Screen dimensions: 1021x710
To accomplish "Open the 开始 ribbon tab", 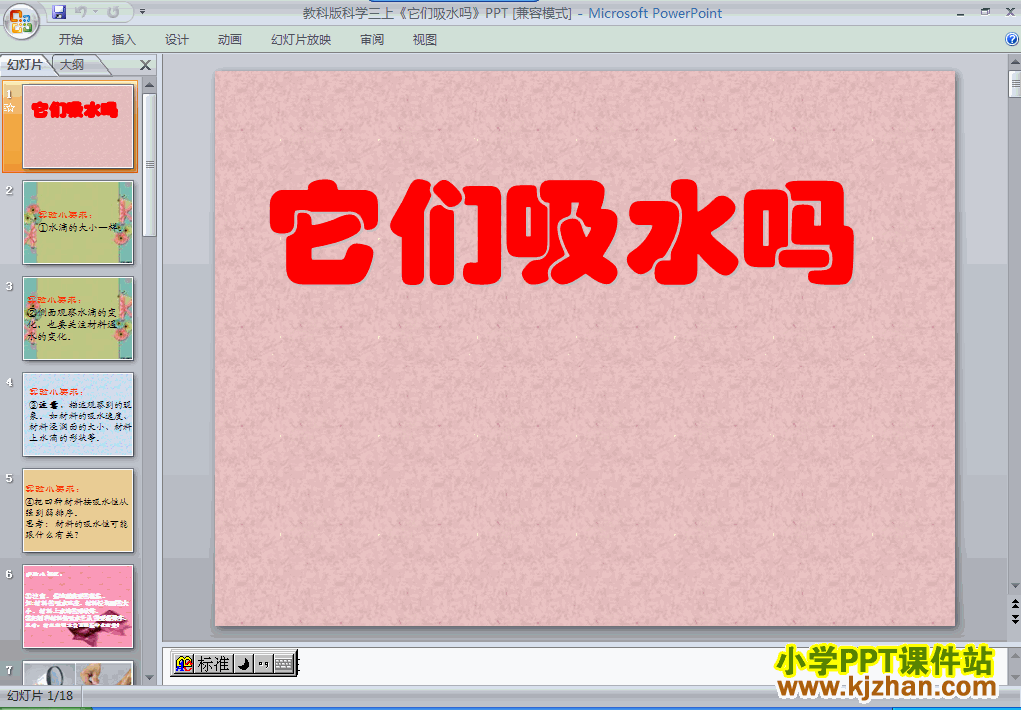I will click(71, 40).
